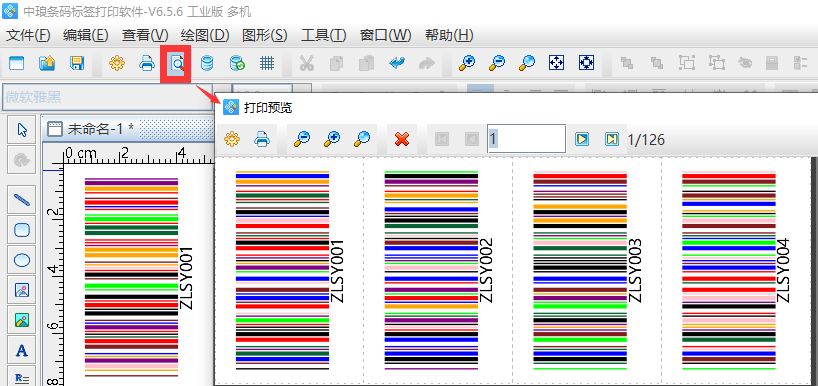Open the 工具(T) menu
818x386 pixels.
[x=324, y=35]
